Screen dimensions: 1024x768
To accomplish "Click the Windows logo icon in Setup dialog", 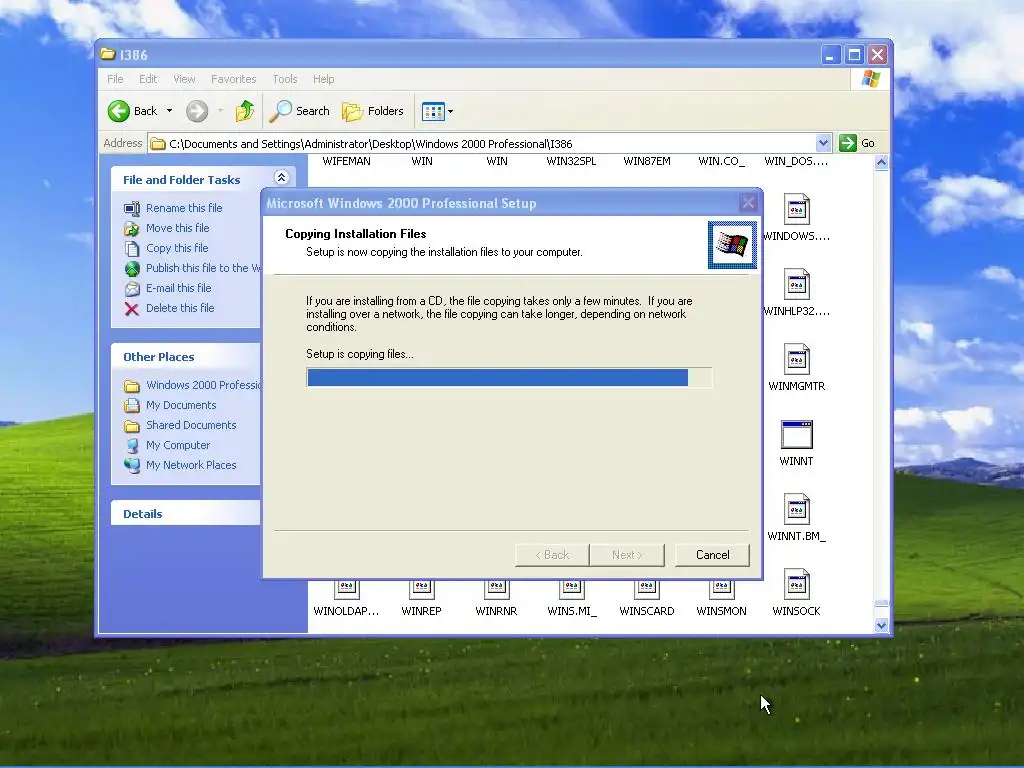I will pos(732,245).
